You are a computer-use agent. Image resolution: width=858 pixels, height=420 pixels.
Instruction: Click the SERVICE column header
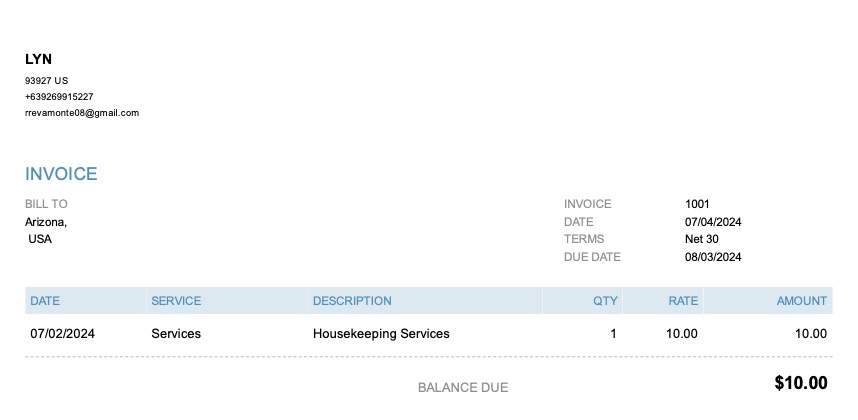coord(176,301)
